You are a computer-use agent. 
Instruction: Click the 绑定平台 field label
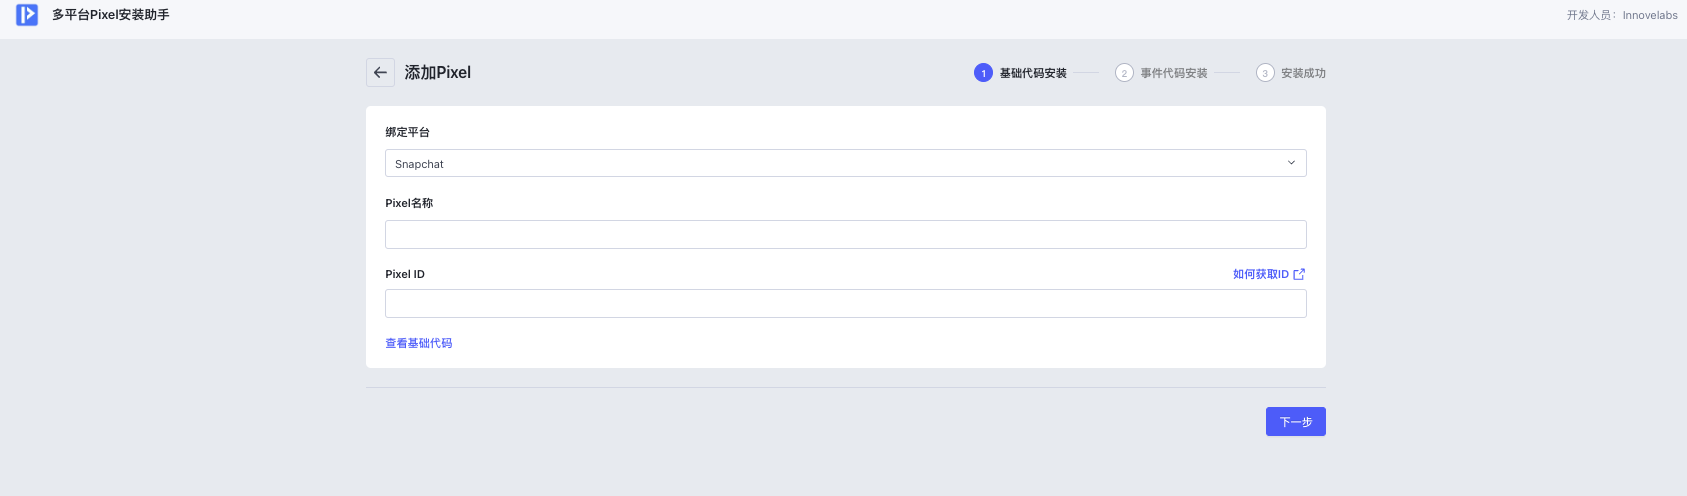(407, 132)
